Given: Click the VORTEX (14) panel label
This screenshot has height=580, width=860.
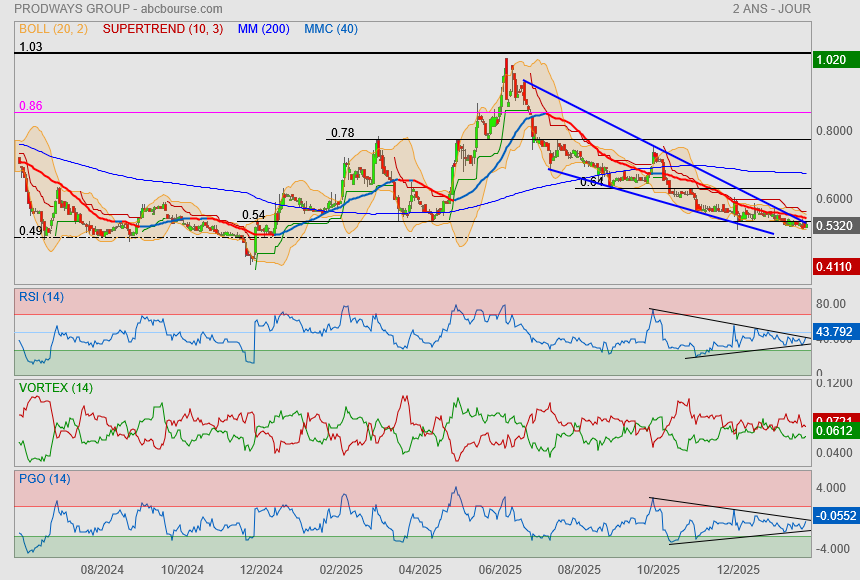Looking at the screenshot, I should (x=55, y=387).
